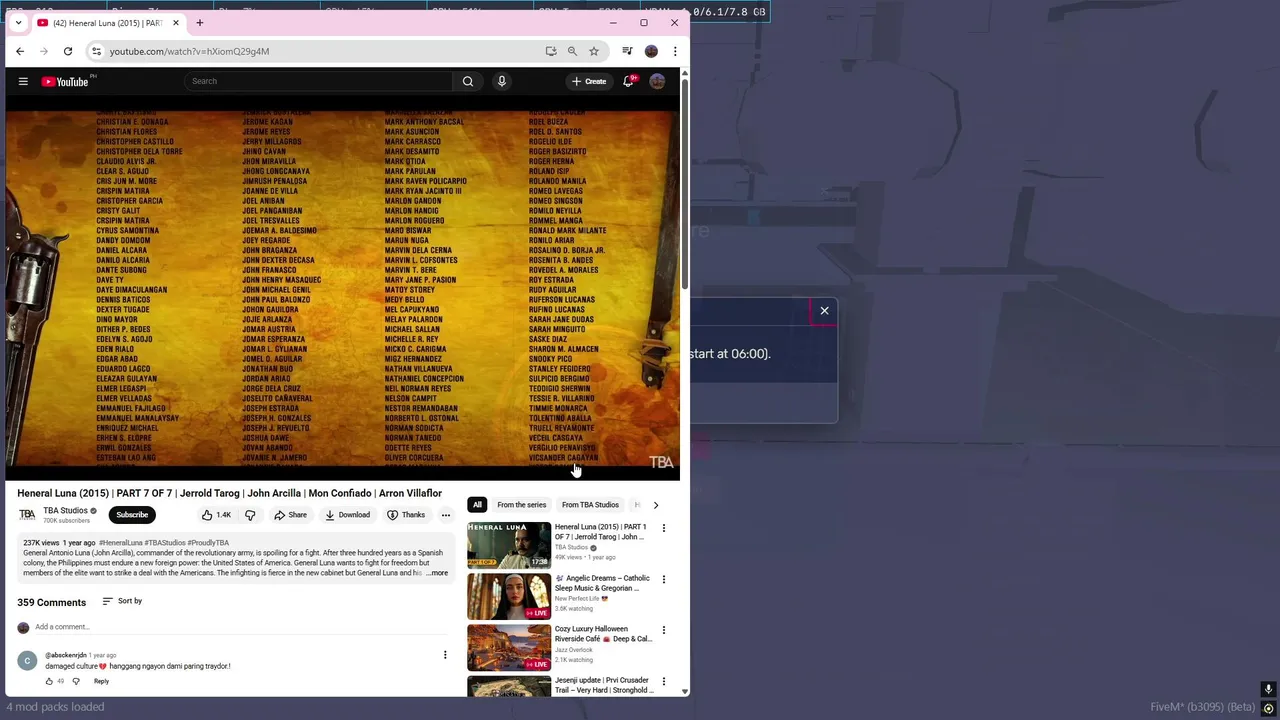Open the Chrome profile avatar

point(651,51)
